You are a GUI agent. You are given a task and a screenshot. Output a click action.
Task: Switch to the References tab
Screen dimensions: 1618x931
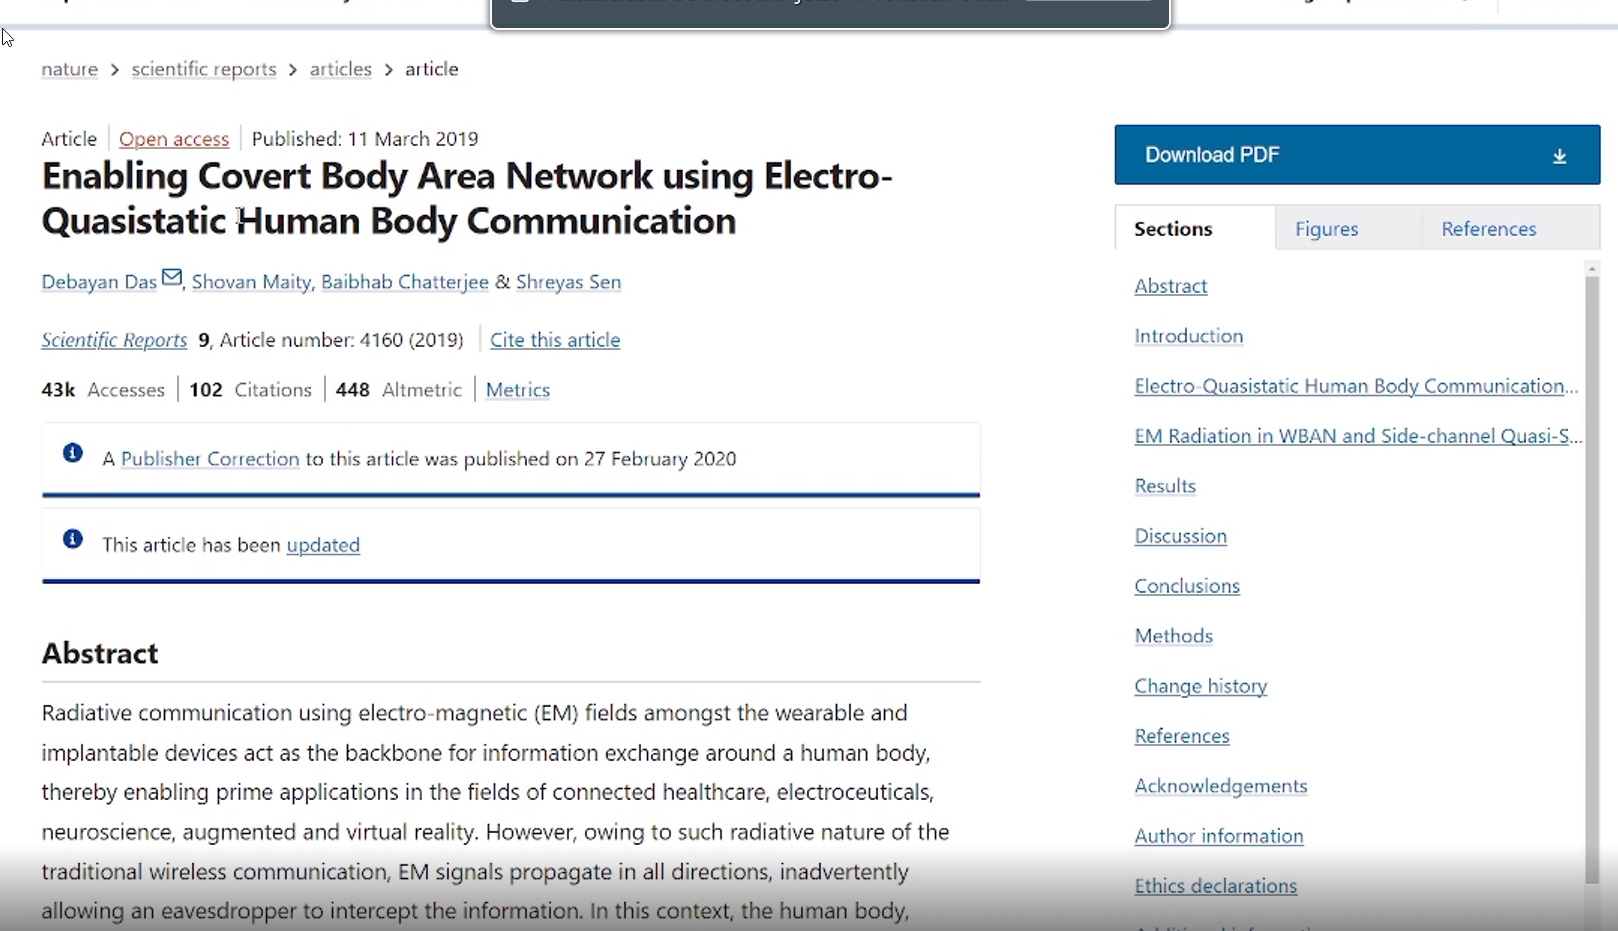pyautogui.click(x=1488, y=229)
